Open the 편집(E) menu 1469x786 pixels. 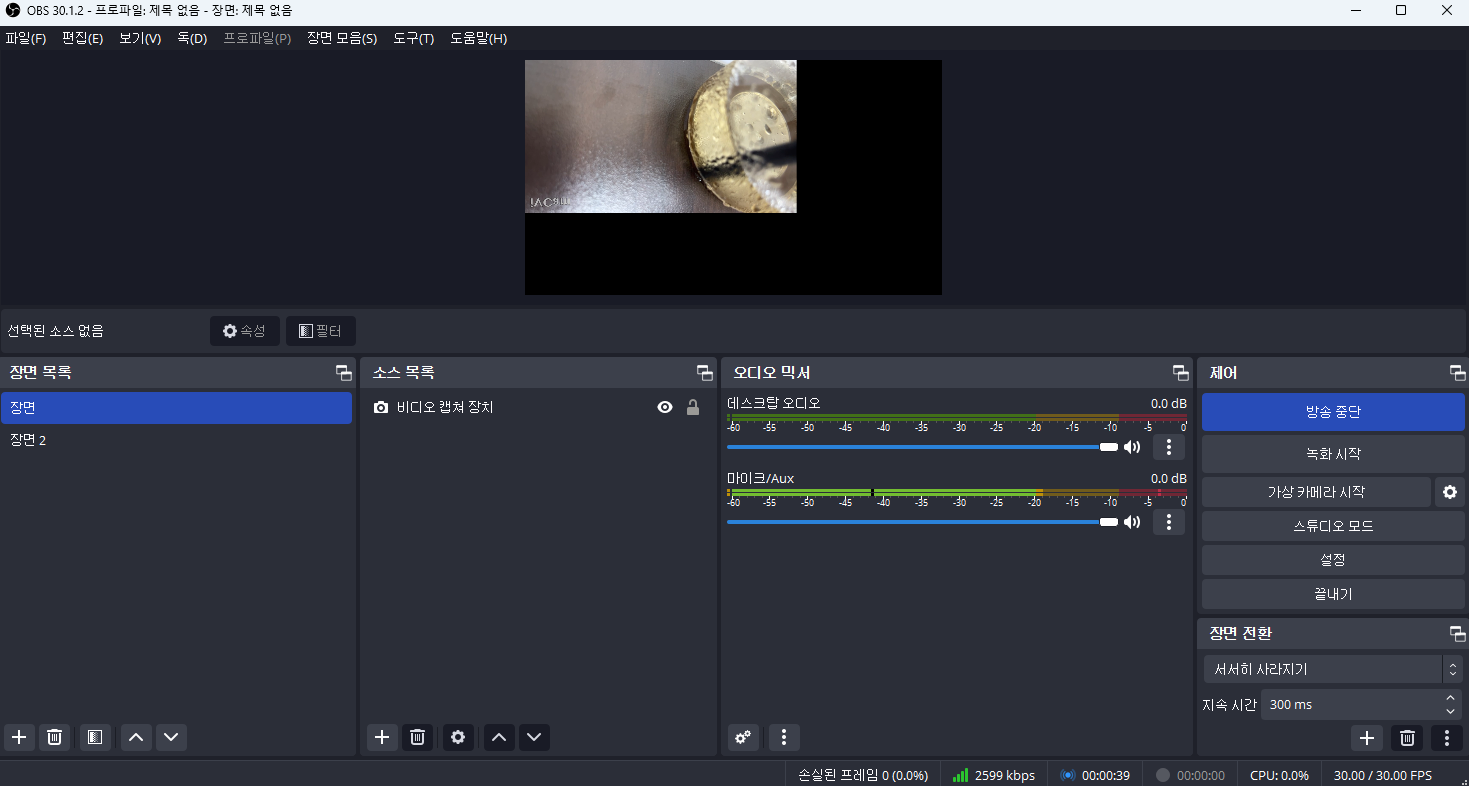(x=82, y=39)
